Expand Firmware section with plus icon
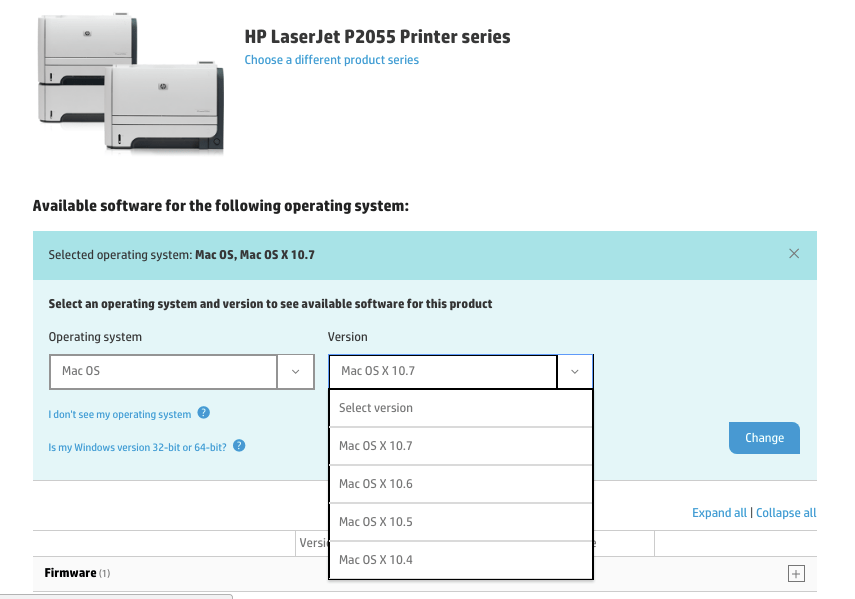 coord(796,573)
